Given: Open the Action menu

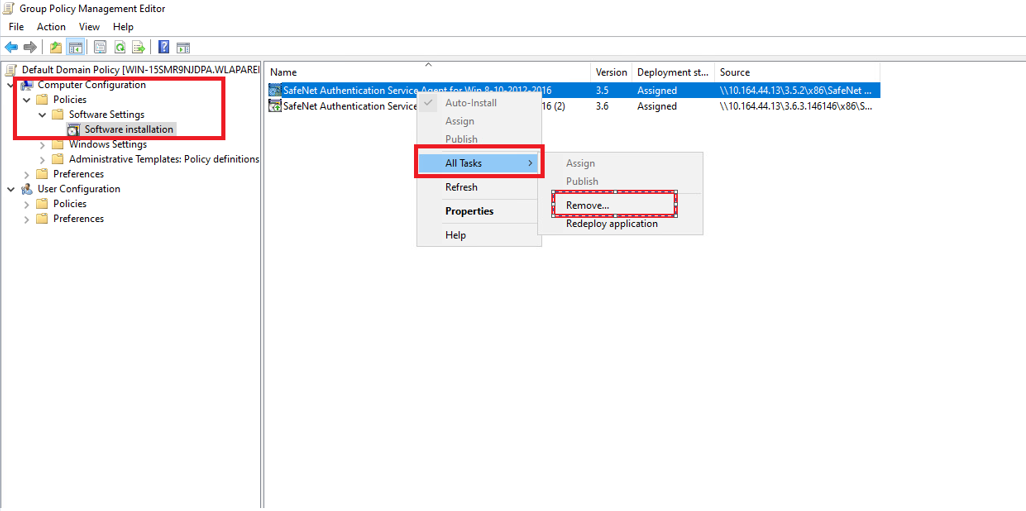Looking at the screenshot, I should (51, 27).
